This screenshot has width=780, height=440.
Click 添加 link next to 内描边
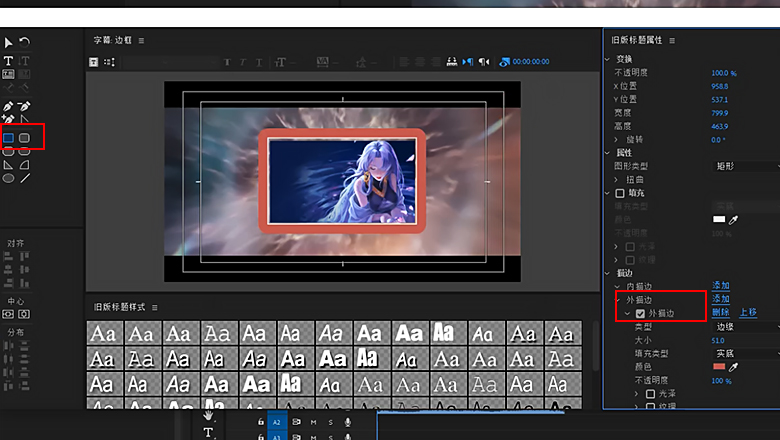pos(720,286)
